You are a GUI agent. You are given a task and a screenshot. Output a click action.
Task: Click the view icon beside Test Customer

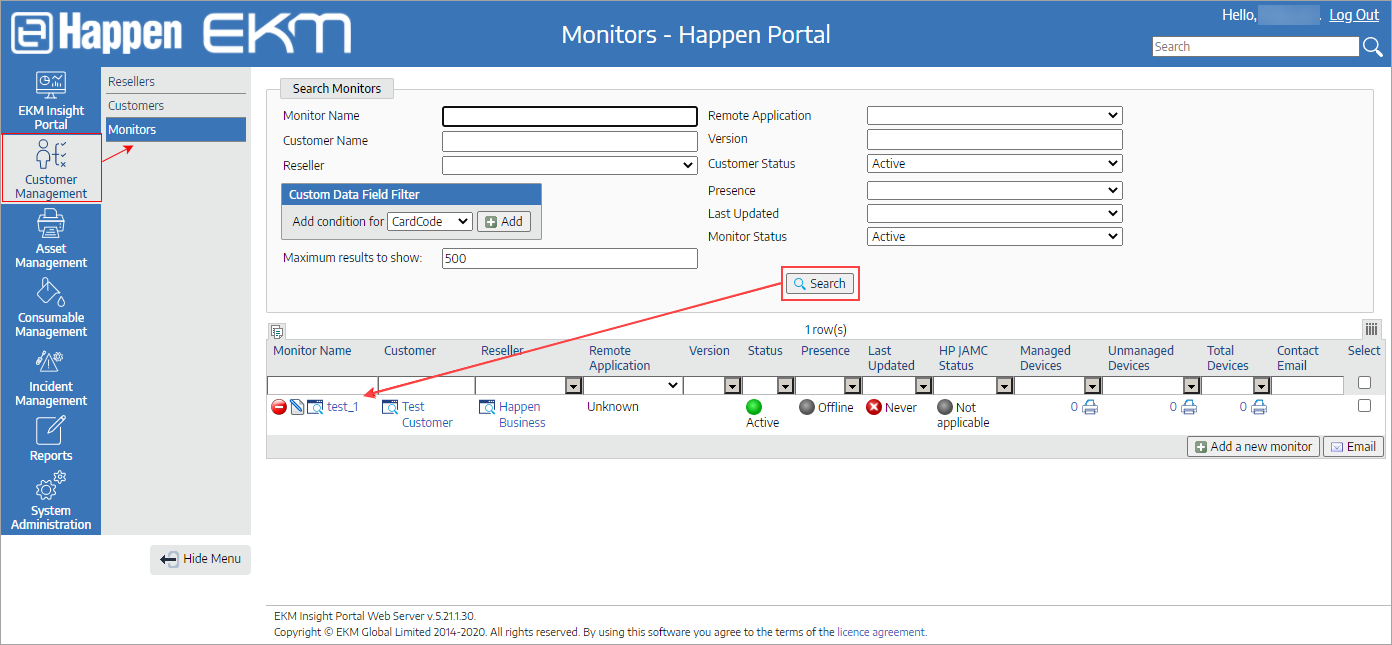coord(390,407)
